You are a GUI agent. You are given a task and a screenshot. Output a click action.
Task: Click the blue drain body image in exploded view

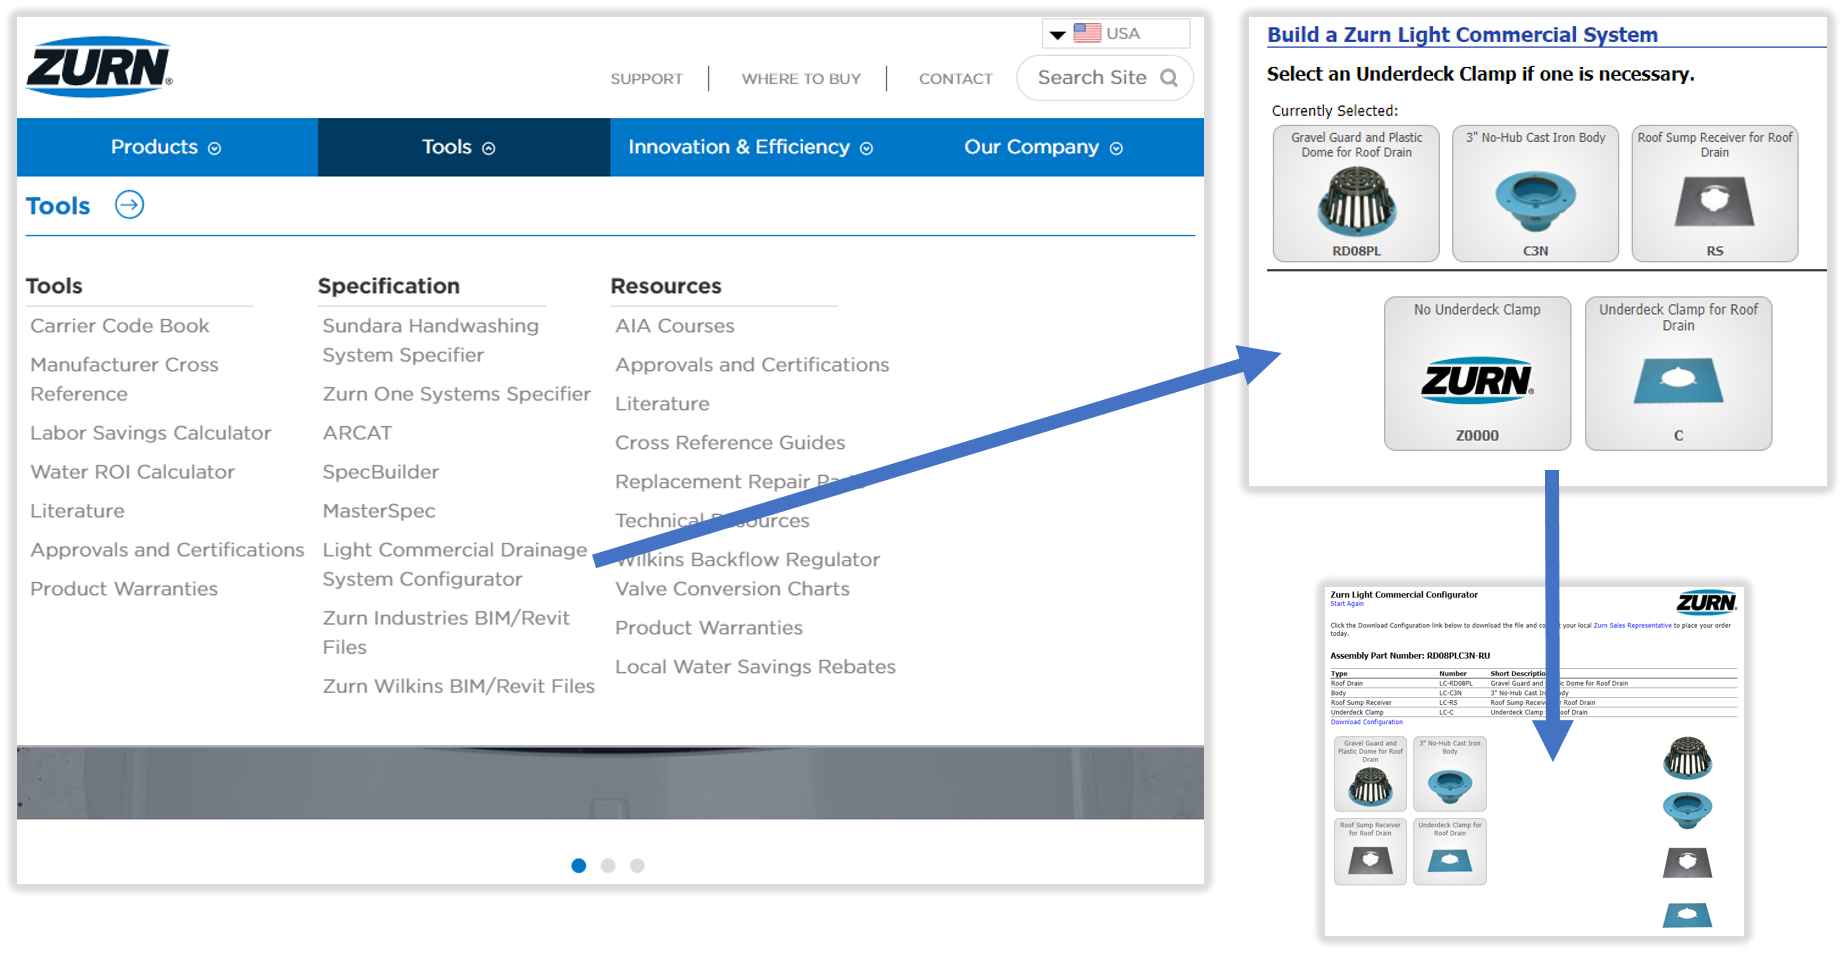pos(1687,809)
